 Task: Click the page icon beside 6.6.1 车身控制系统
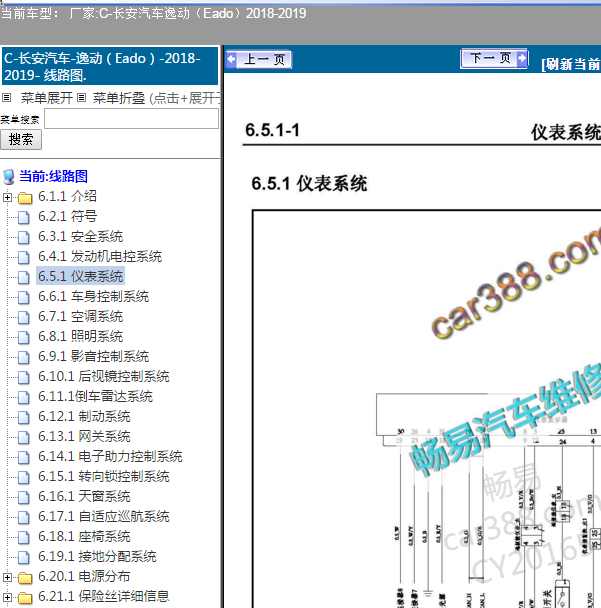[24, 297]
